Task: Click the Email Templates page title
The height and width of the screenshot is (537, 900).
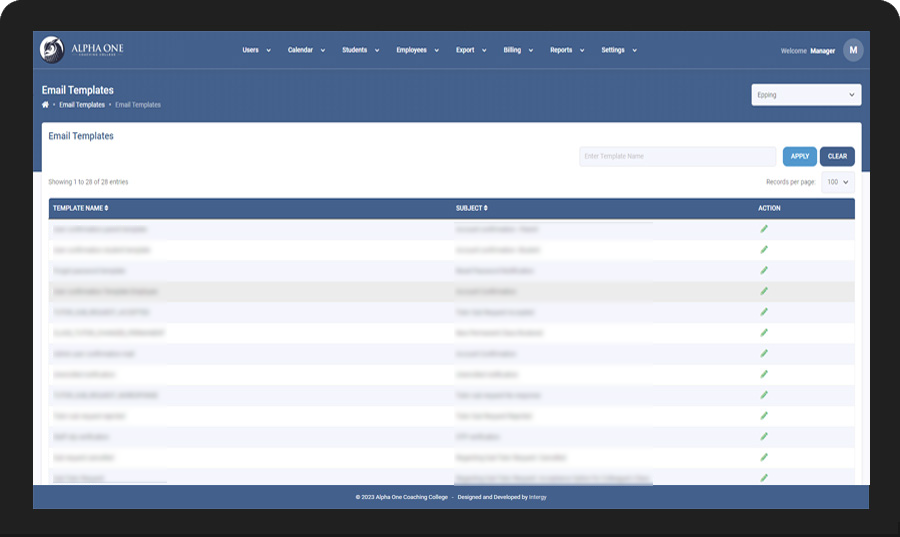Action: coord(77,90)
